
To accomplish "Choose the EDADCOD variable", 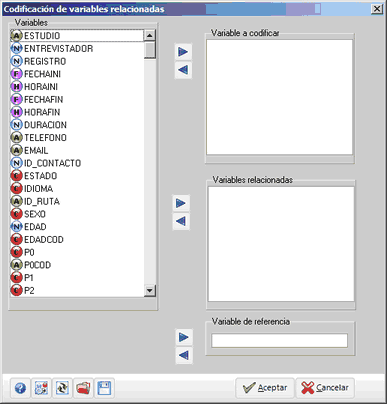I will (x=77, y=239).
